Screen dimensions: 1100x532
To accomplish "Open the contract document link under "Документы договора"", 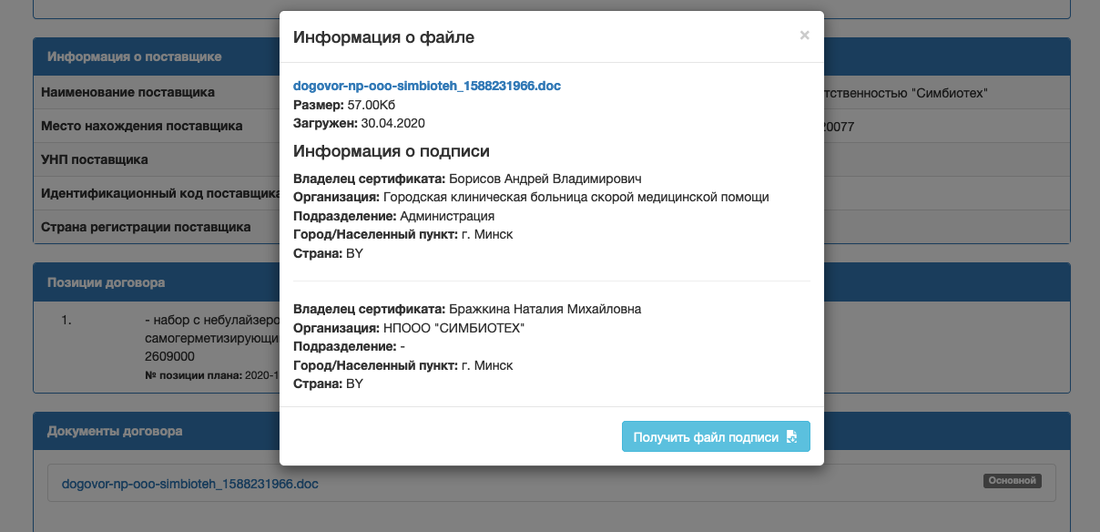I will point(190,484).
